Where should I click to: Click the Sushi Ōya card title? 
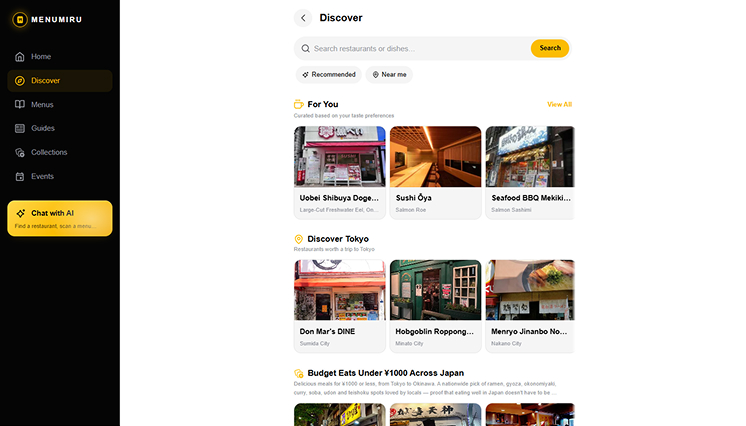tap(413, 198)
